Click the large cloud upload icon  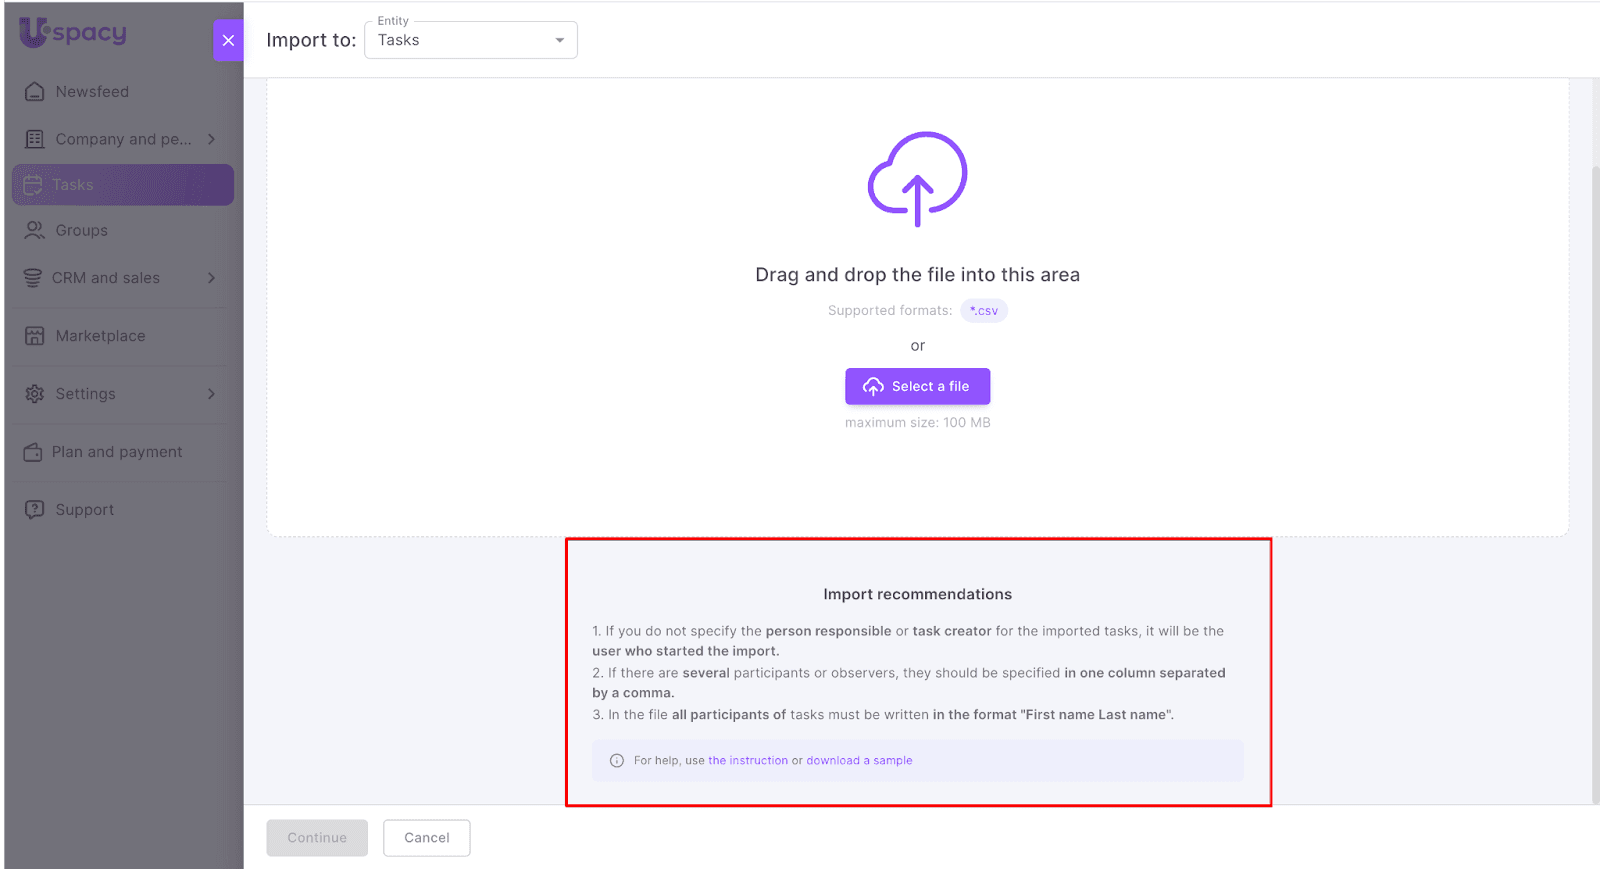[x=917, y=179]
